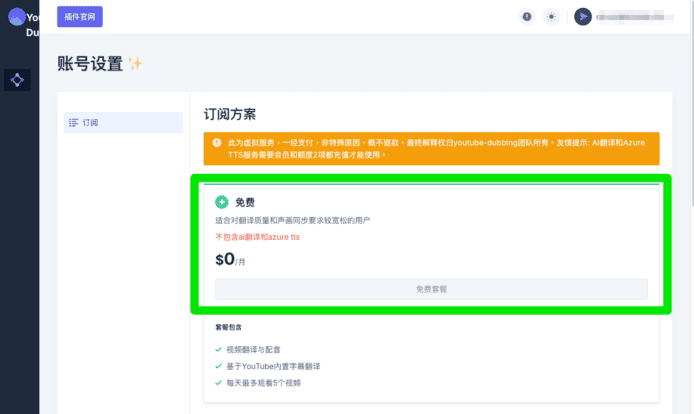Screen dimensions: 694x414
Task: Open the 插件官网 button
Action: 79,17
